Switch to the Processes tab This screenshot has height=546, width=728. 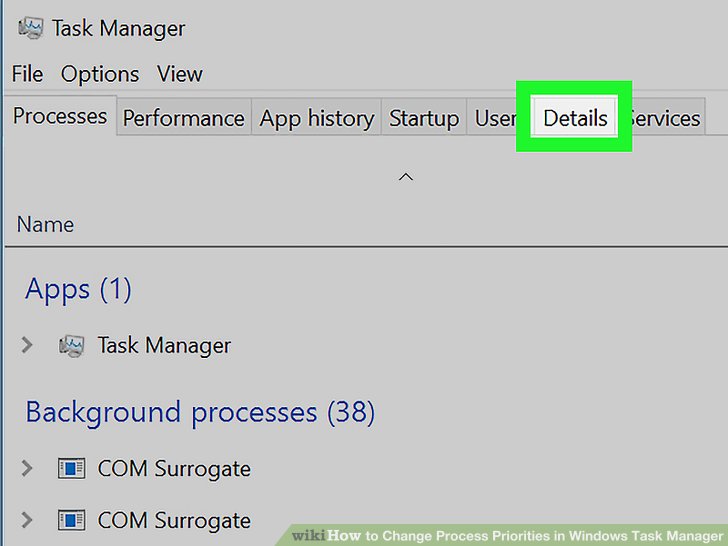(60, 117)
